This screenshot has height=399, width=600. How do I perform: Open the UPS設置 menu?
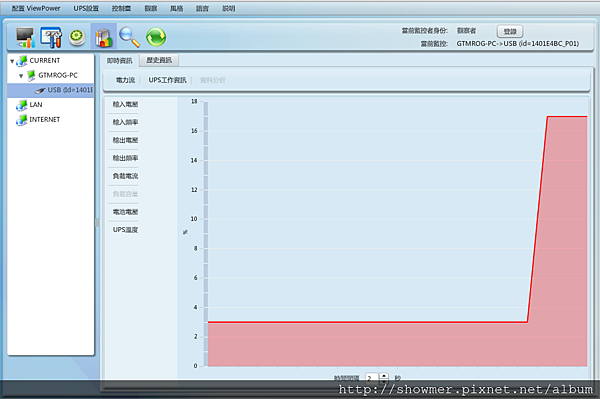(x=86, y=8)
